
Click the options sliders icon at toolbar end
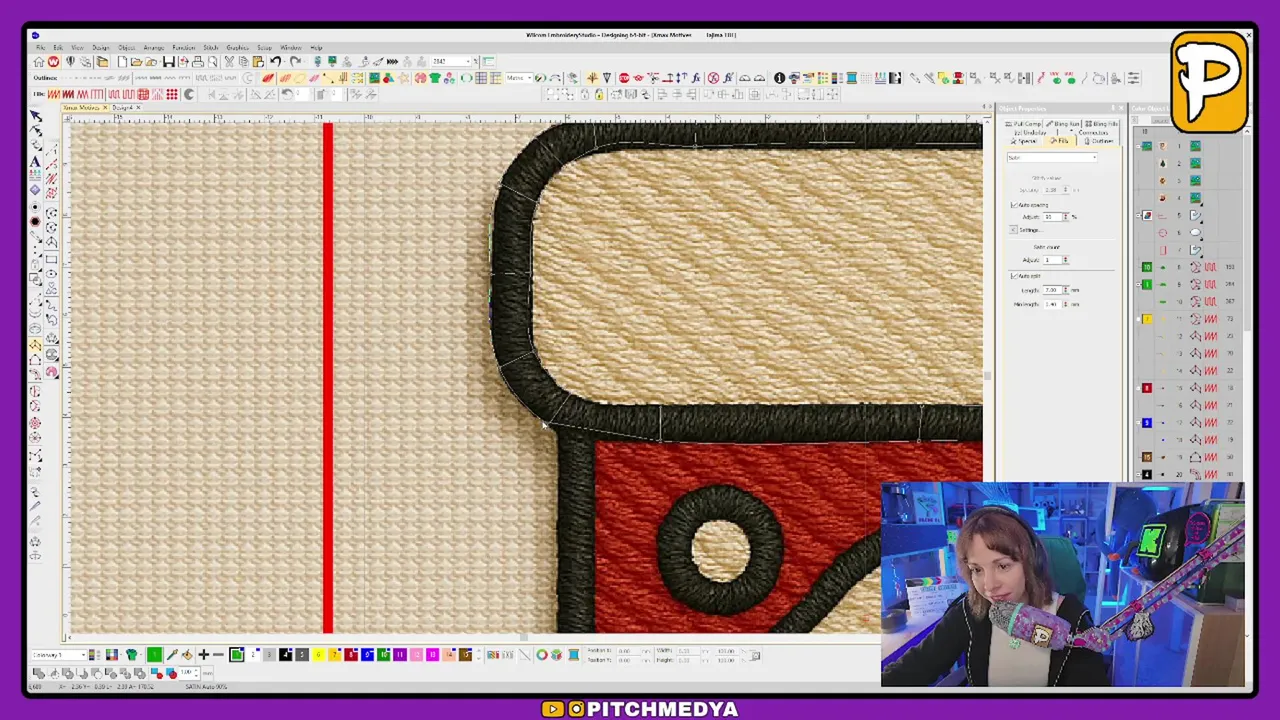tap(1133, 78)
